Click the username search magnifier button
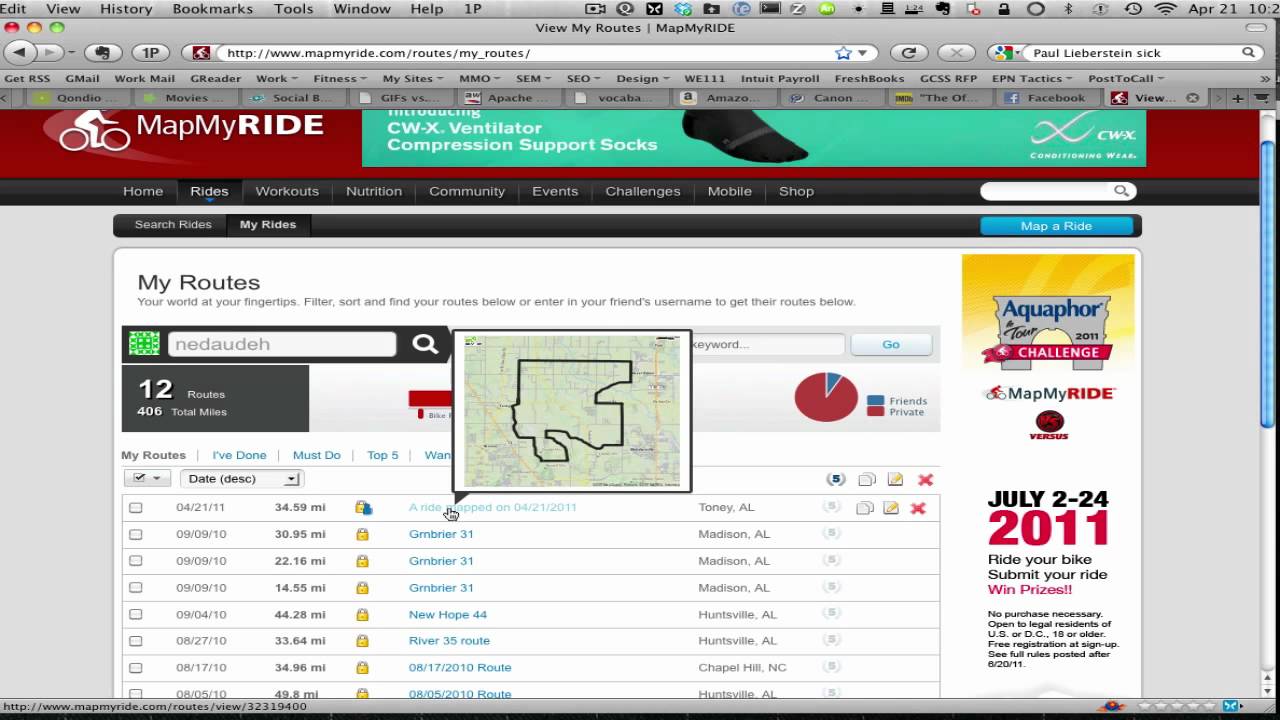Image resolution: width=1280 pixels, height=720 pixels. pos(425,344)
